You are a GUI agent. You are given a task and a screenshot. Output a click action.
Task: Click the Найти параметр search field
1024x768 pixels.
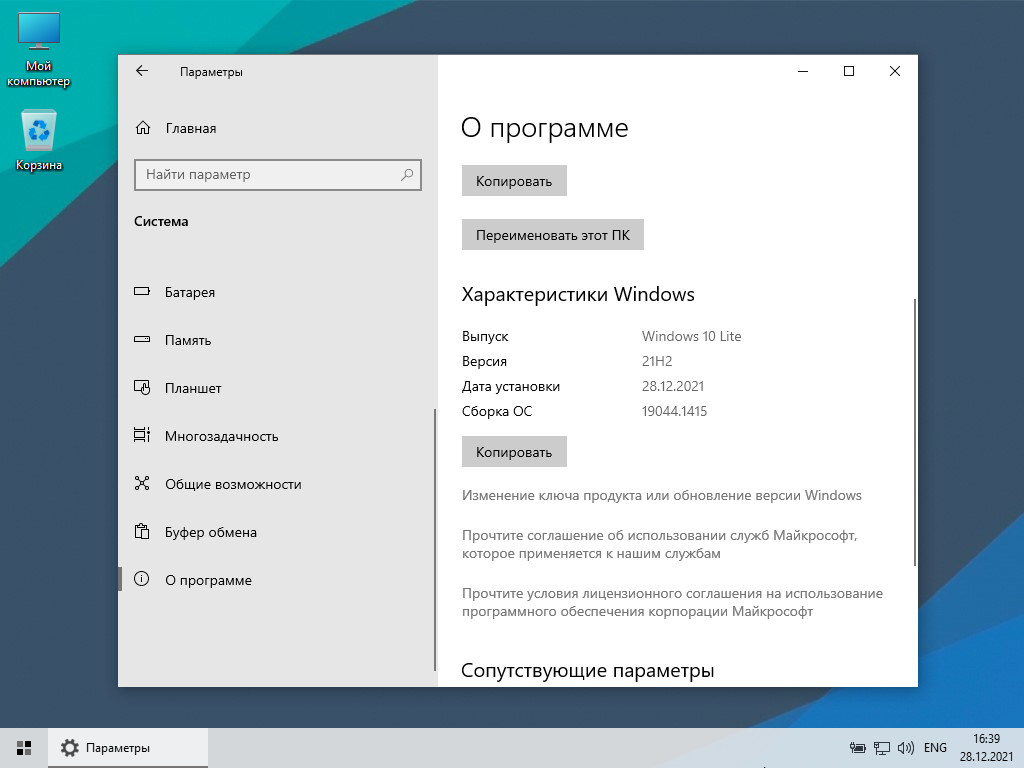pos(278,174)
